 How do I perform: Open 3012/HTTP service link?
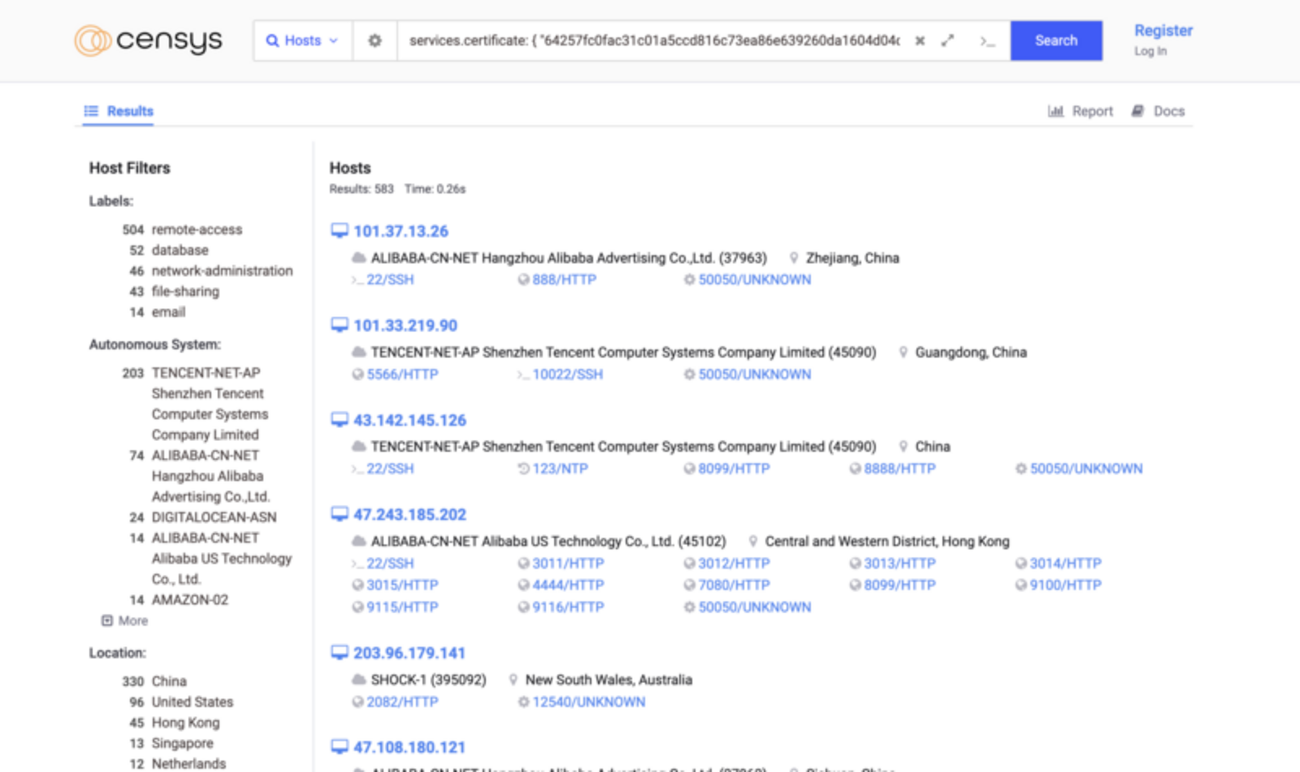[x=734, y=564]
